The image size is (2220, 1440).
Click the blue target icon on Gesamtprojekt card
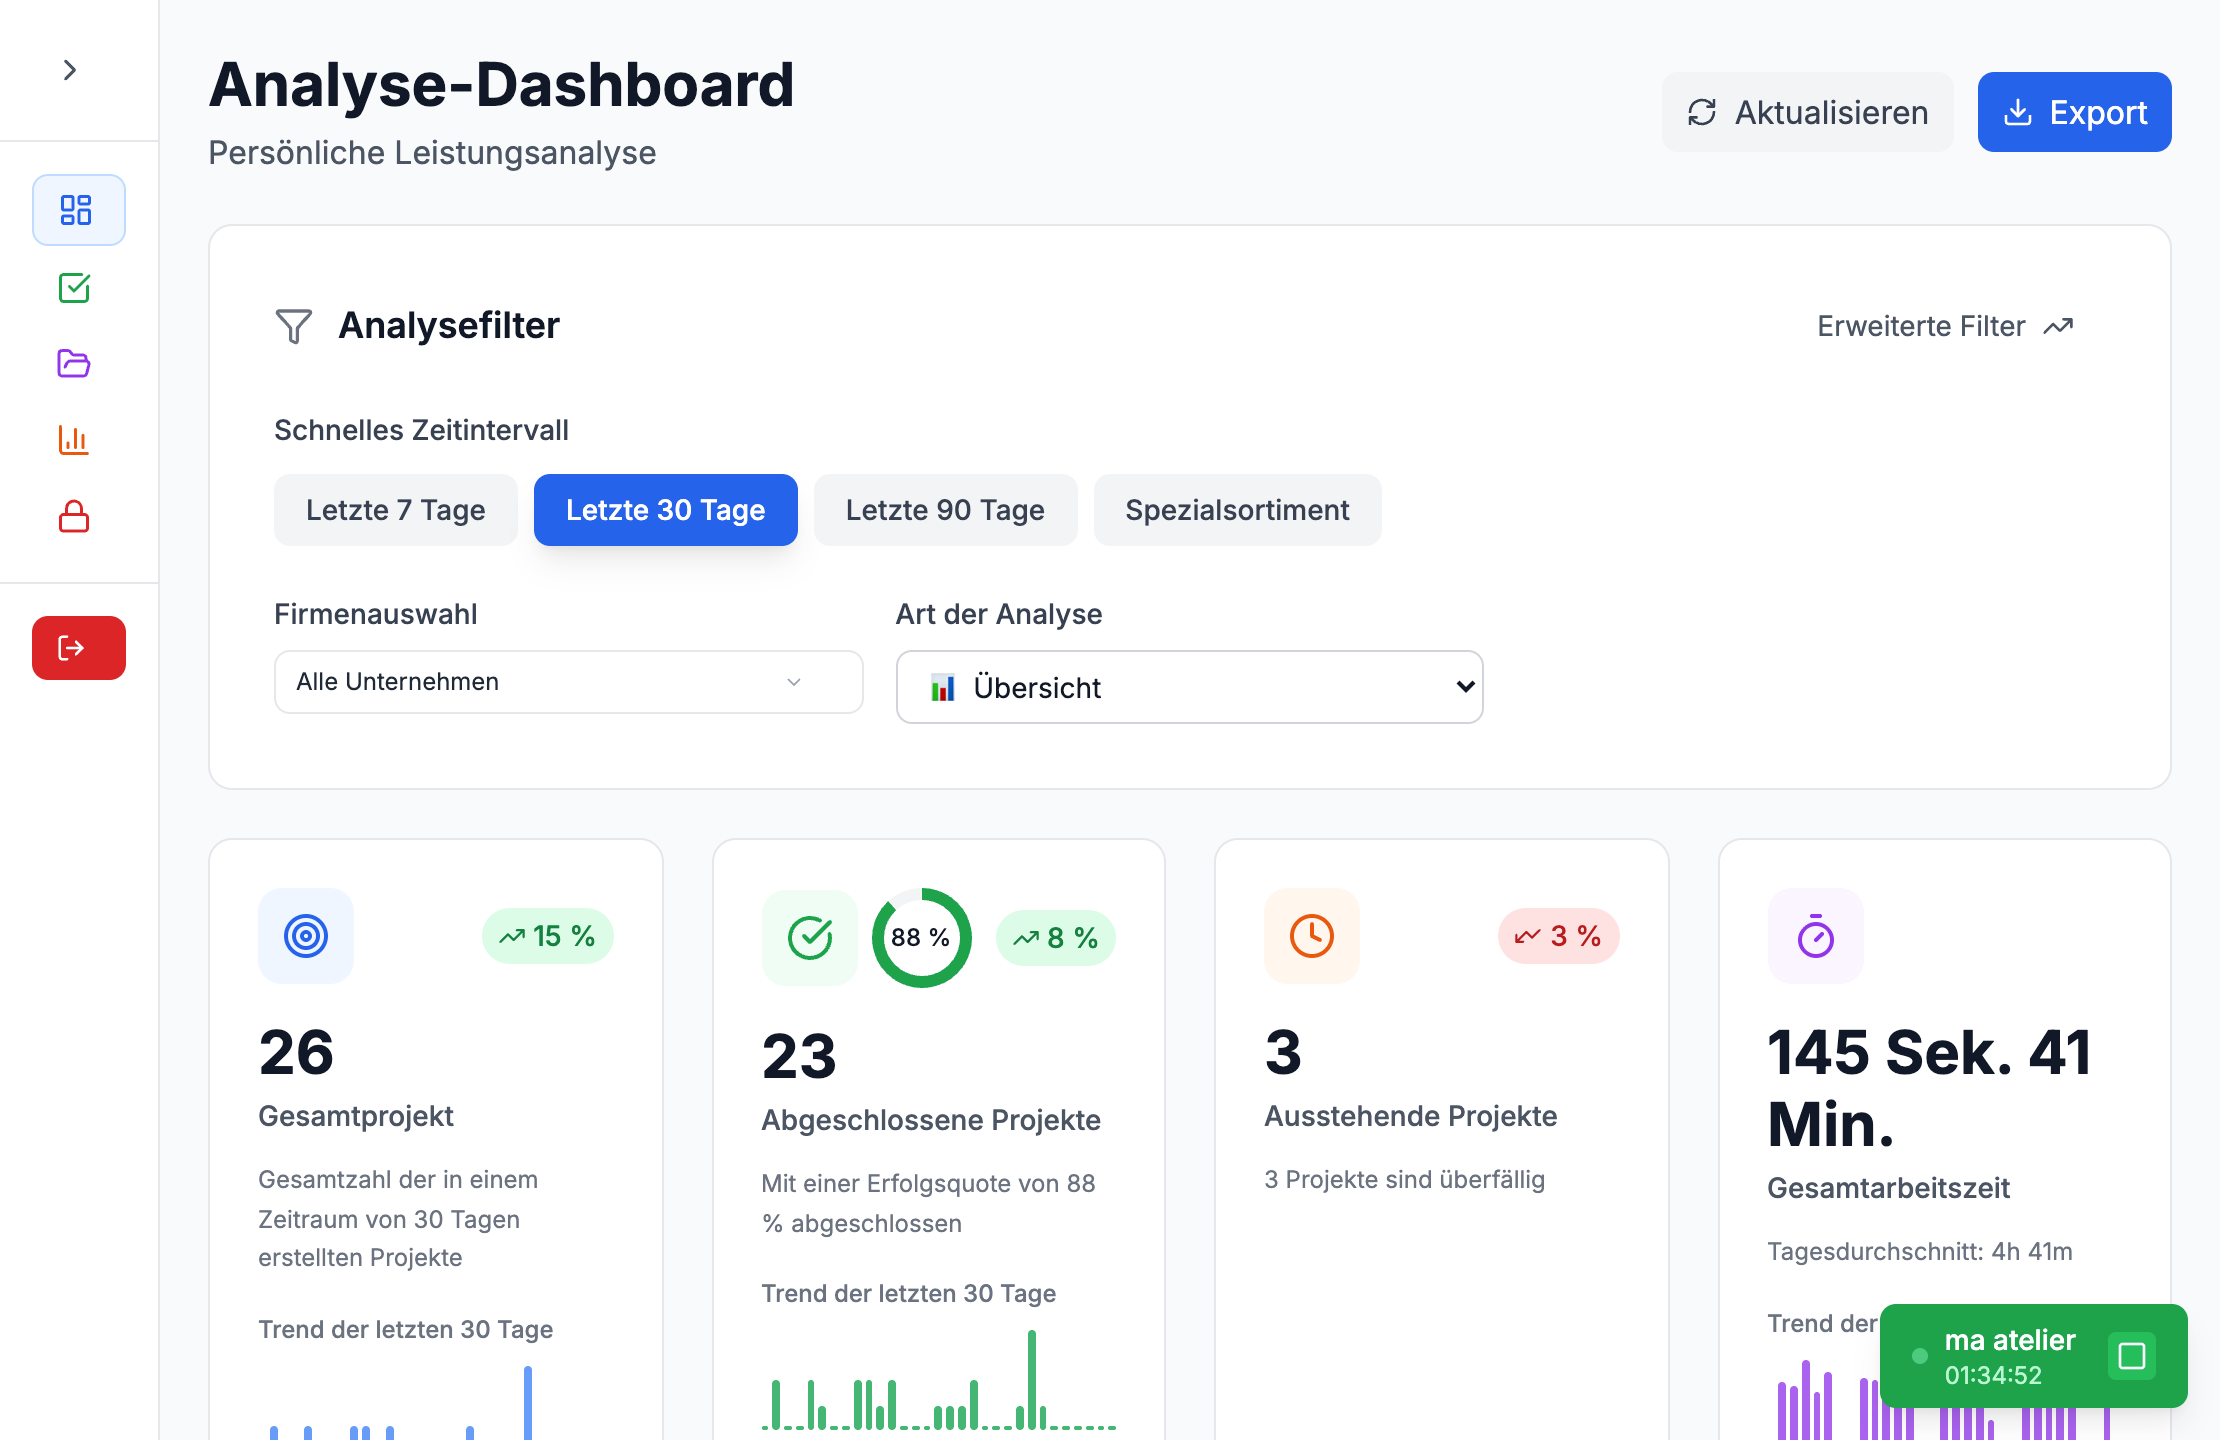(x=306, y=936)
